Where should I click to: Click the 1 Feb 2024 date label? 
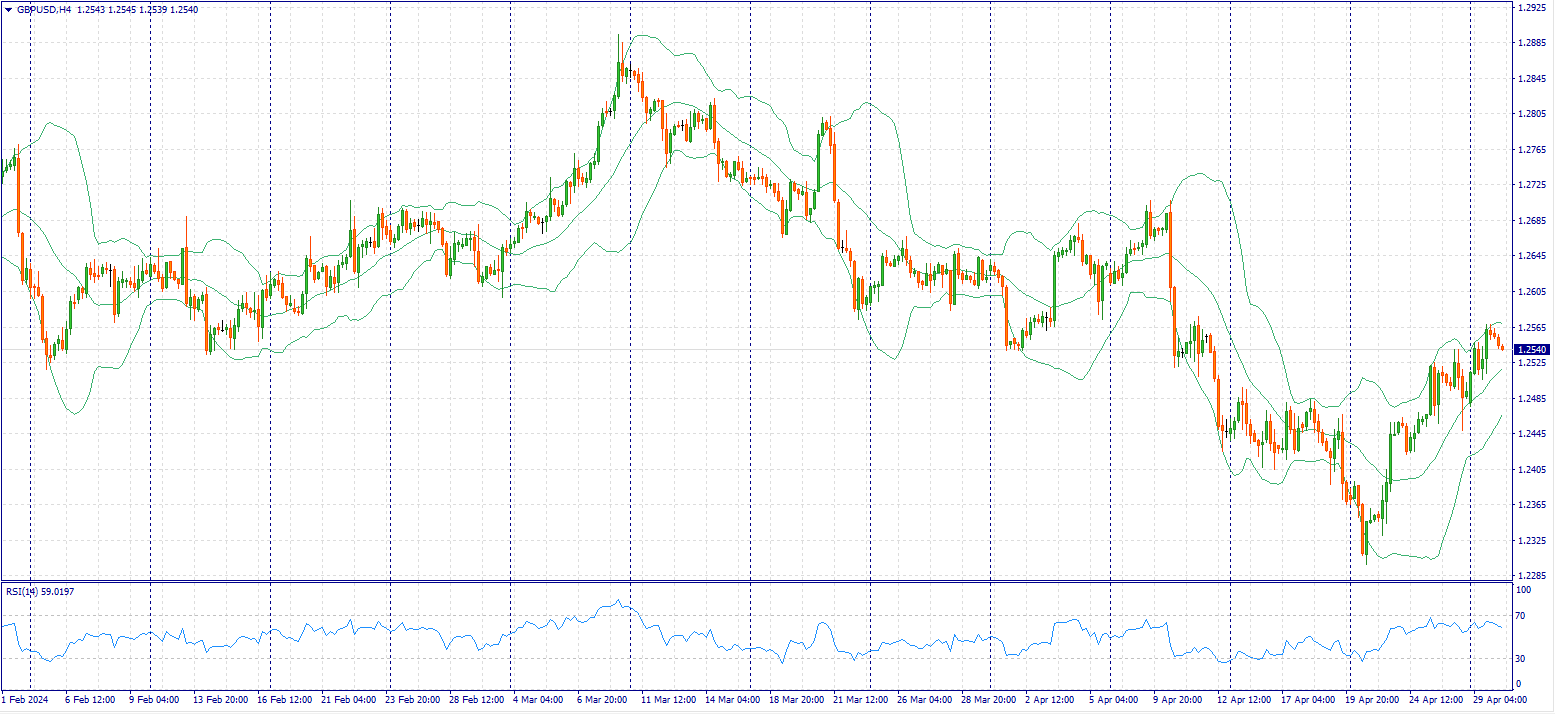pos(25,699)
